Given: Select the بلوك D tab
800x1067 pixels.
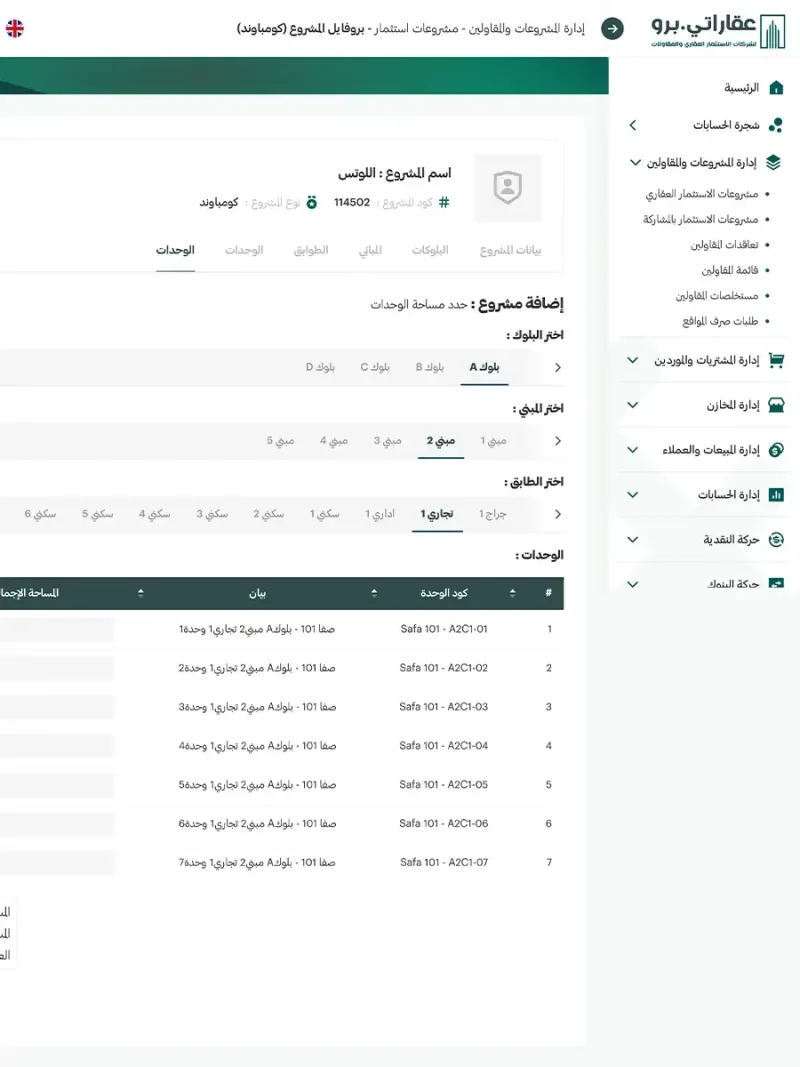Looking at the screenshot, I should [320, 367].
